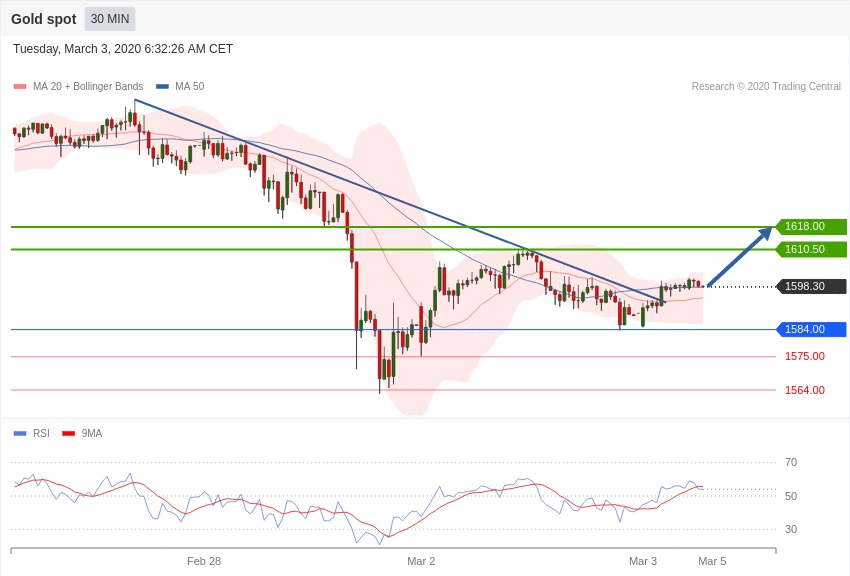The width and height of the screenshot is (850, 576).
Task: Select the 1610.50 resistance price tag
Action: coord(811,249)
